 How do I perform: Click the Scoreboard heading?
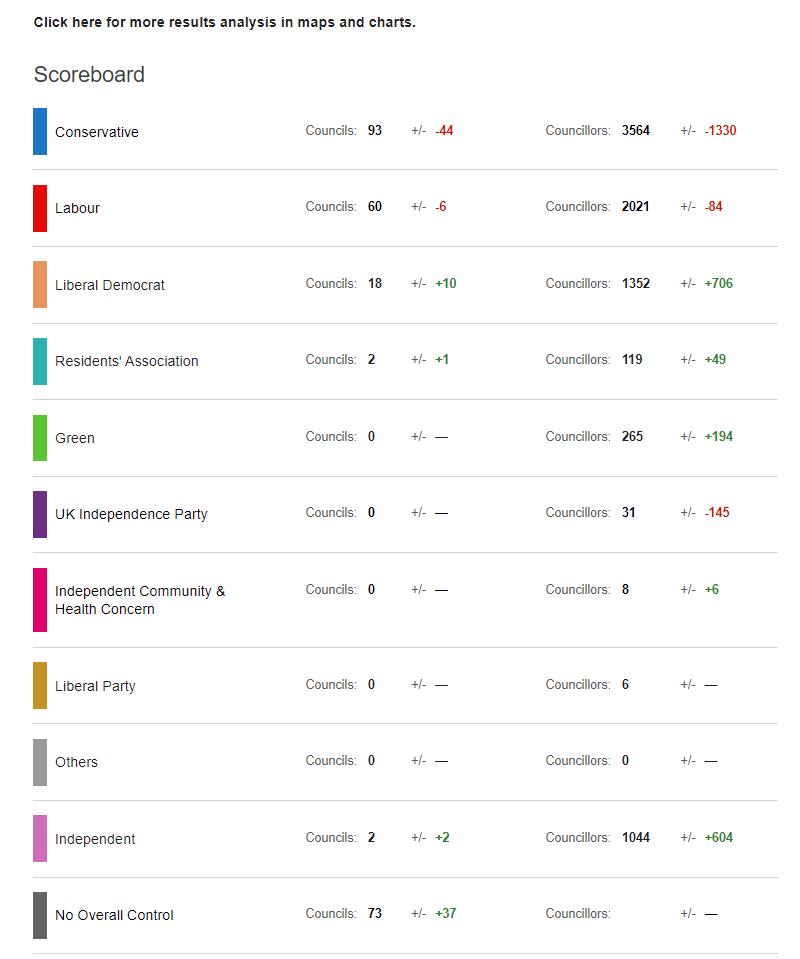pos(89,75)
